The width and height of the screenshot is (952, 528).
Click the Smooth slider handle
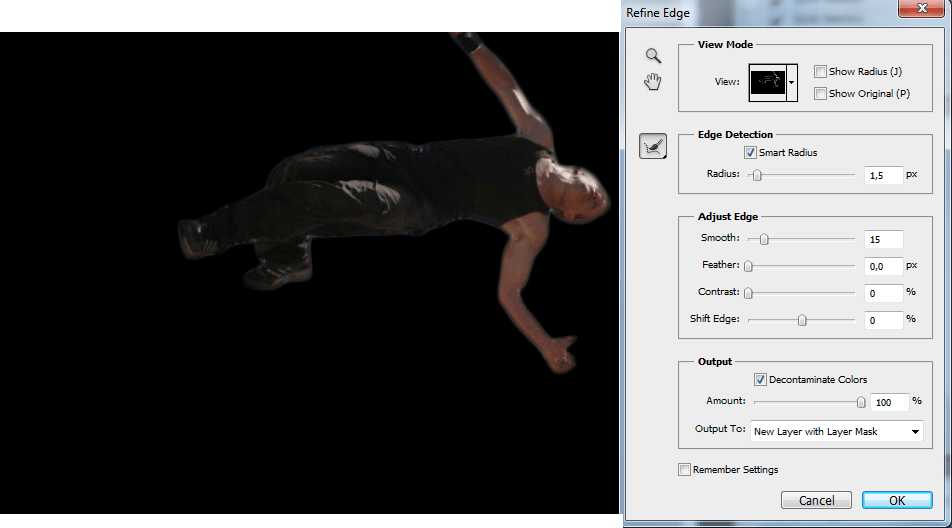[764, 239]
